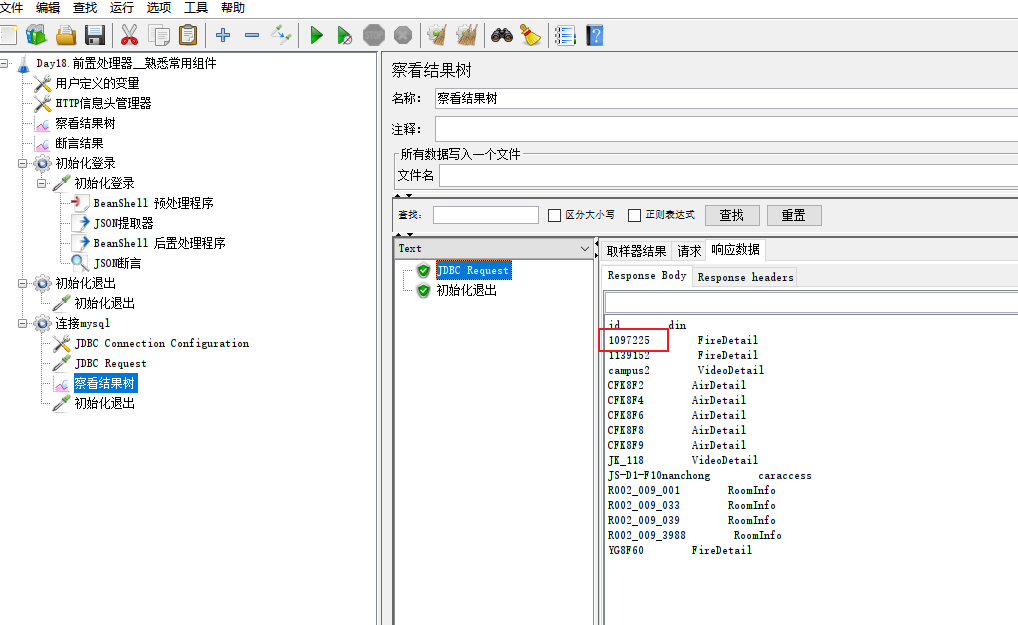
Task: Open the 文件 menu
Action: [12, 8]
